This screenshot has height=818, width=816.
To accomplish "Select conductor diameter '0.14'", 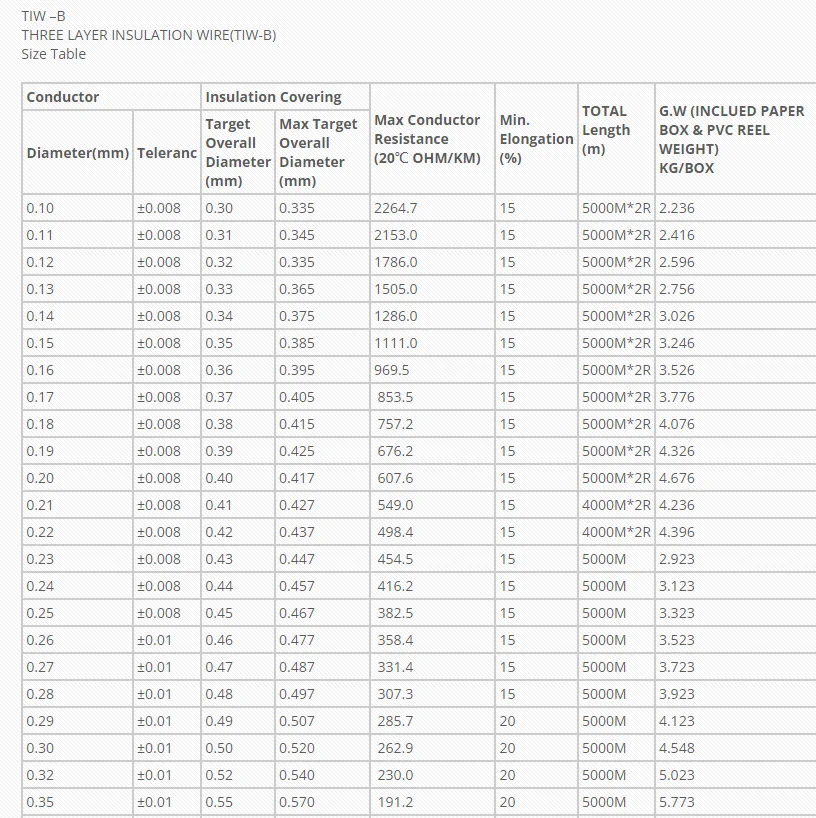I will click(40, 316).
